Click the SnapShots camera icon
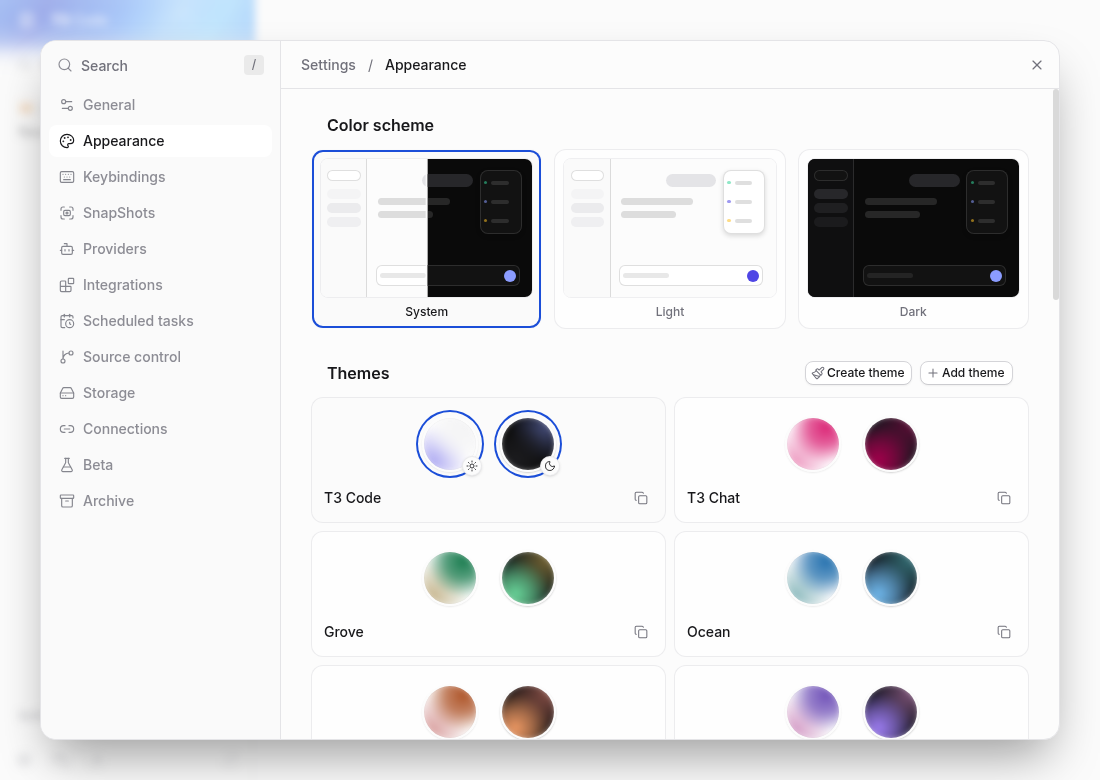Image resolution: width=1100 pixels, height=780 pixels. click(x=67, y=213)
